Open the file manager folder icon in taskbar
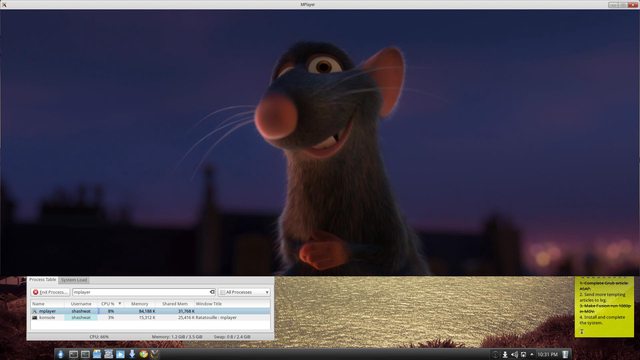Viewport: 640px width, 360px height. [x=97, y=354]
